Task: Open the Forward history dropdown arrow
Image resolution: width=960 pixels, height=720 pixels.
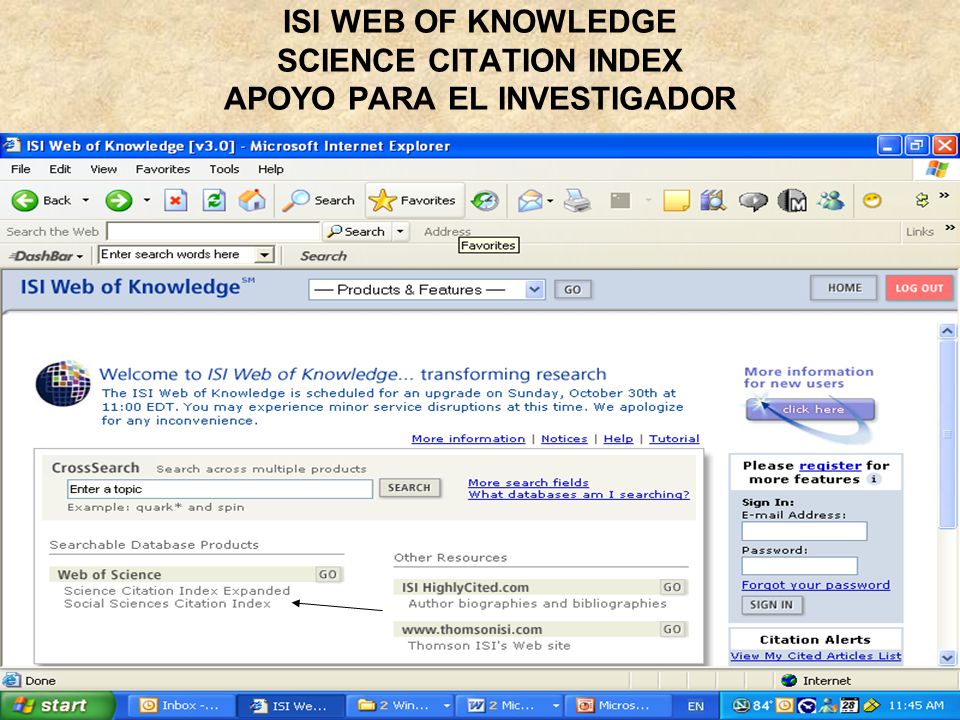Action: (146, 200)
